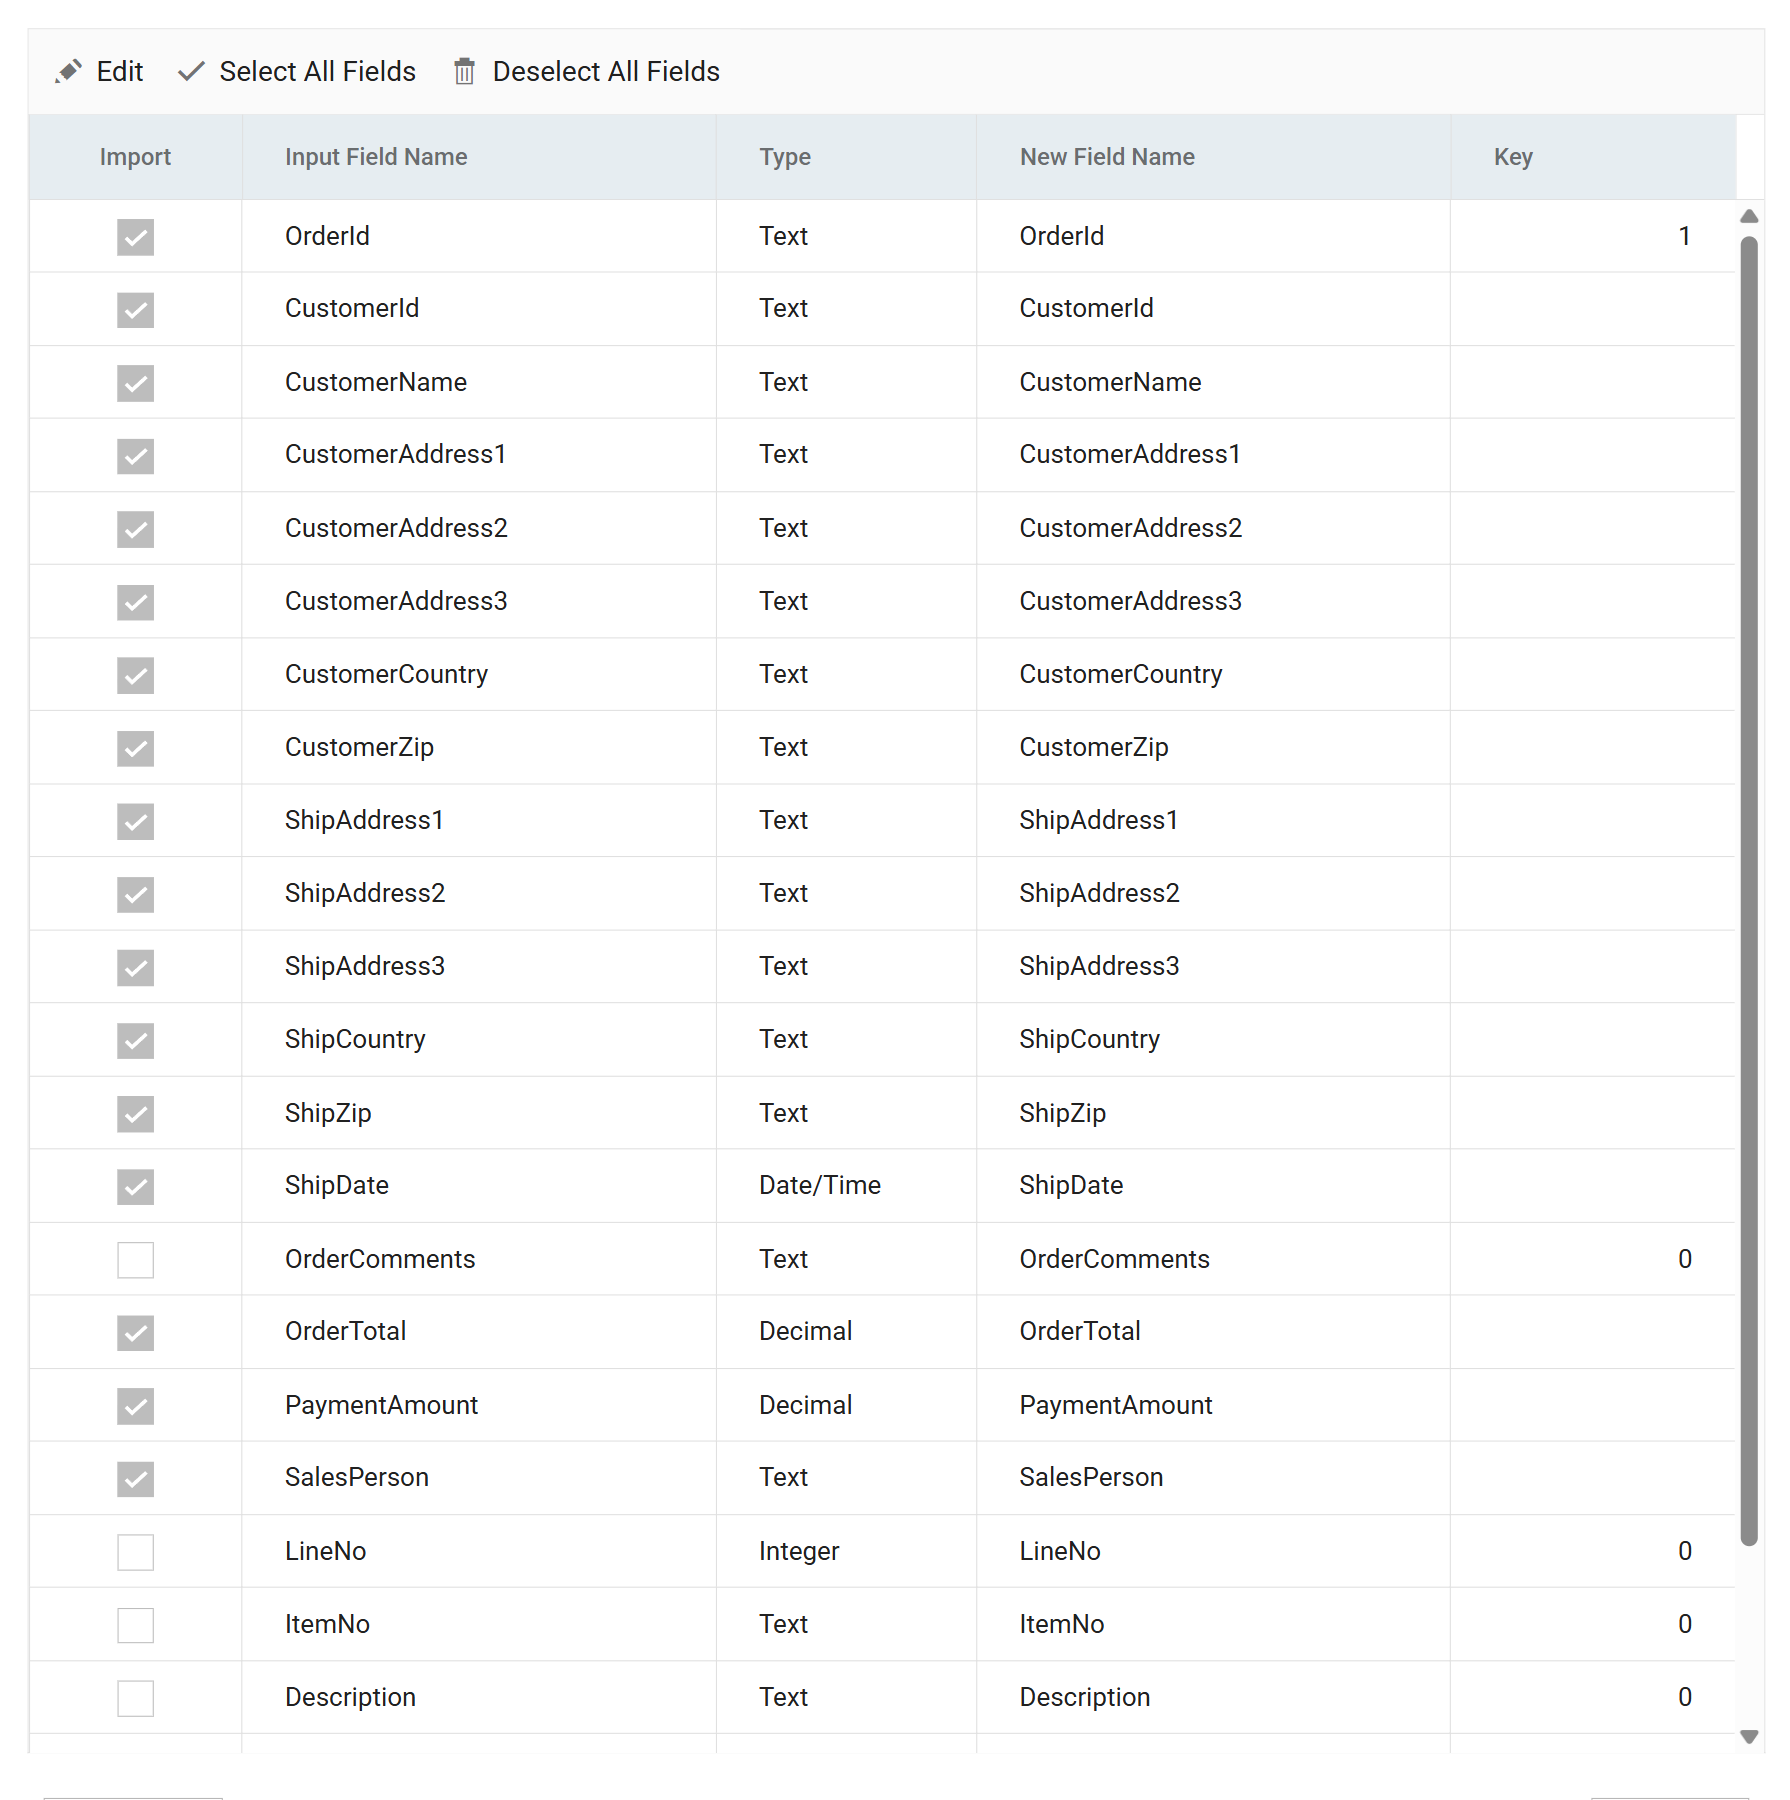Uncheck the SalesPerson import checkbox
This screenshot has height=1800, width=1790.
point(135,1479)
